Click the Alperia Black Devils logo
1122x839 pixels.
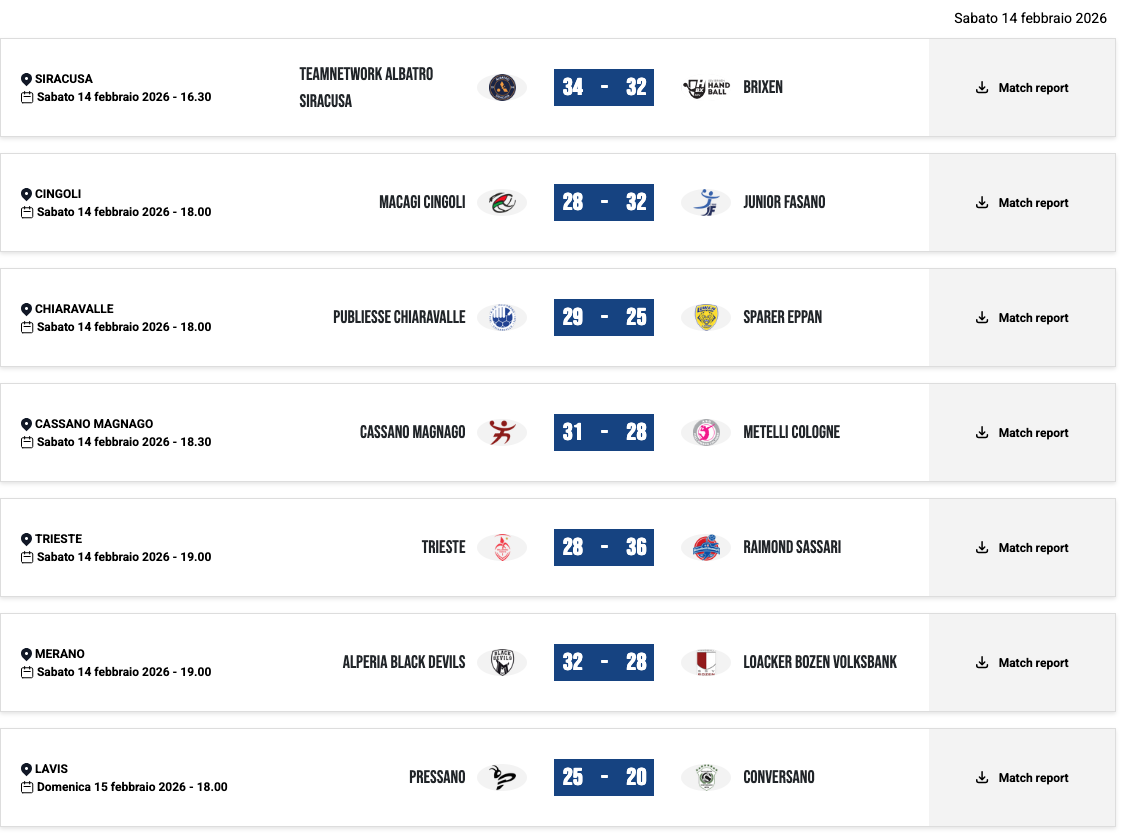tap(501, 662)
